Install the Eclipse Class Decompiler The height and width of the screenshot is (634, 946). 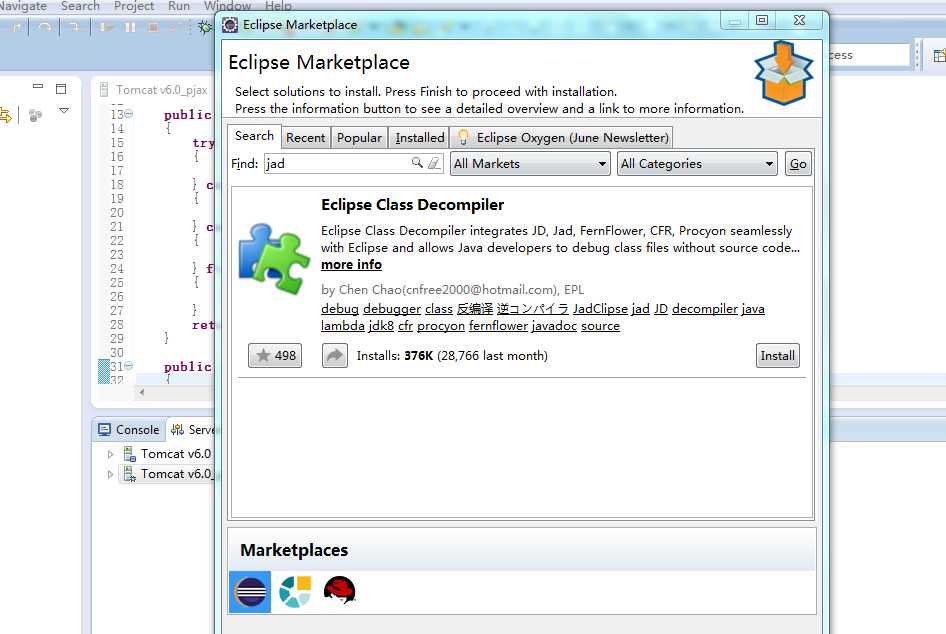click(x=778, y=355)
